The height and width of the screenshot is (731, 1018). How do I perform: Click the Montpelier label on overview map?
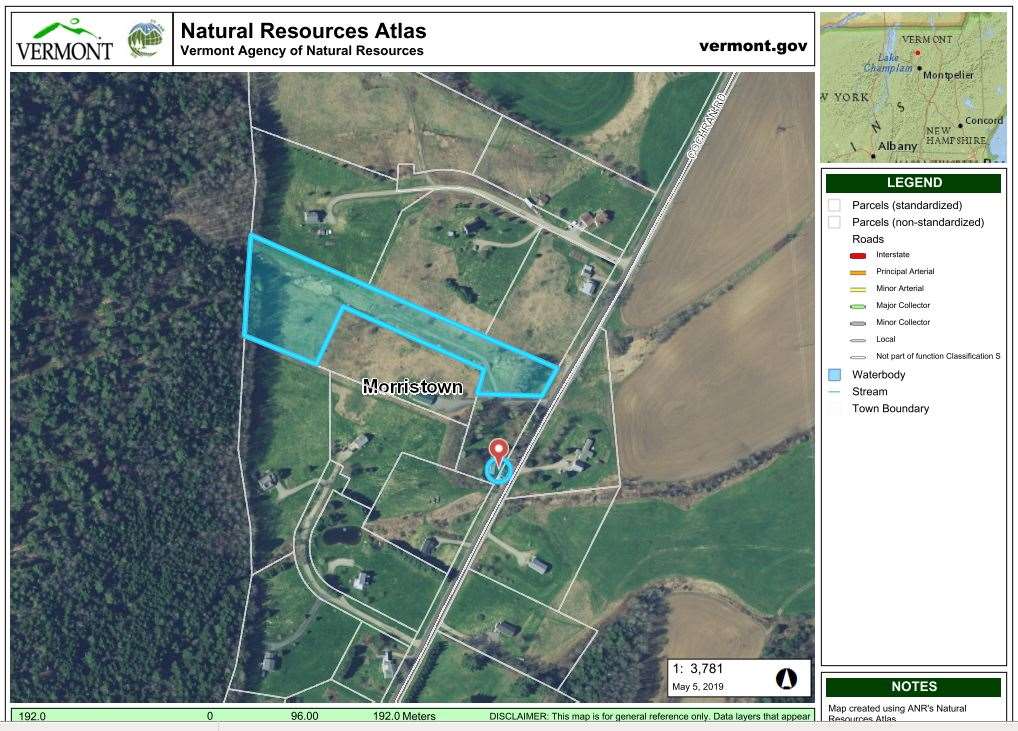coord(948,75)
